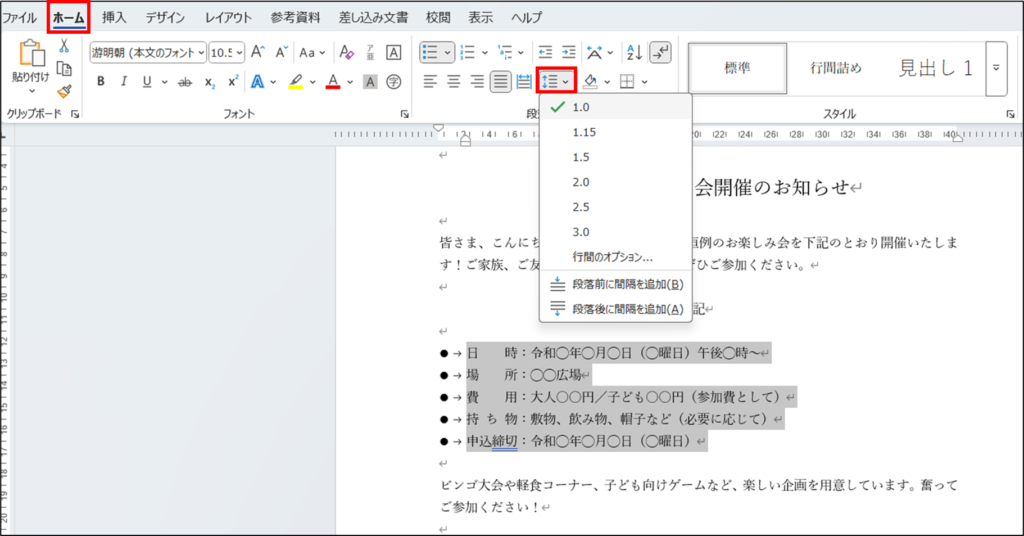Click the increase indent icon
Image resolution: width=1024 pixels, height=536 pixels.
pyautogui.click(x=569, y=53)
